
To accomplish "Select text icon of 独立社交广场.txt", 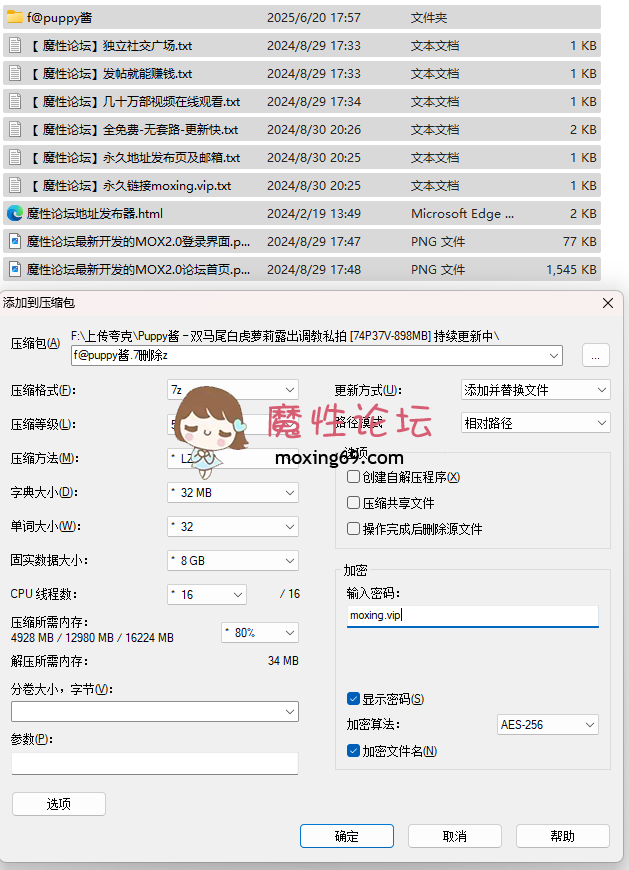I will 15,45.
